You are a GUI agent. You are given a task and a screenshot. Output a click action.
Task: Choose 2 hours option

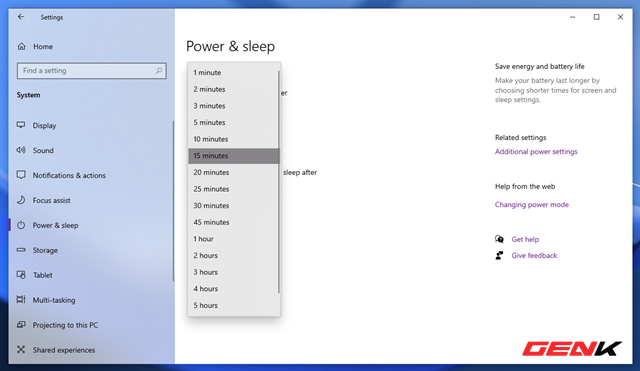pyautogui.click(x=233, y=255)
